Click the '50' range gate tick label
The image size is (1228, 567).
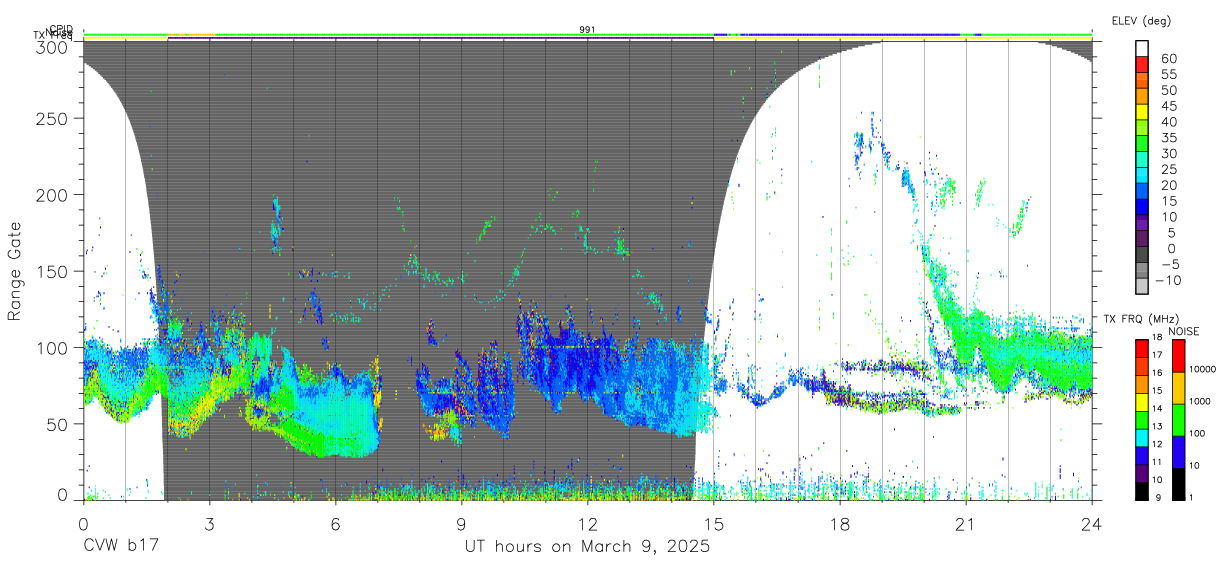click(x=59, y=424)
